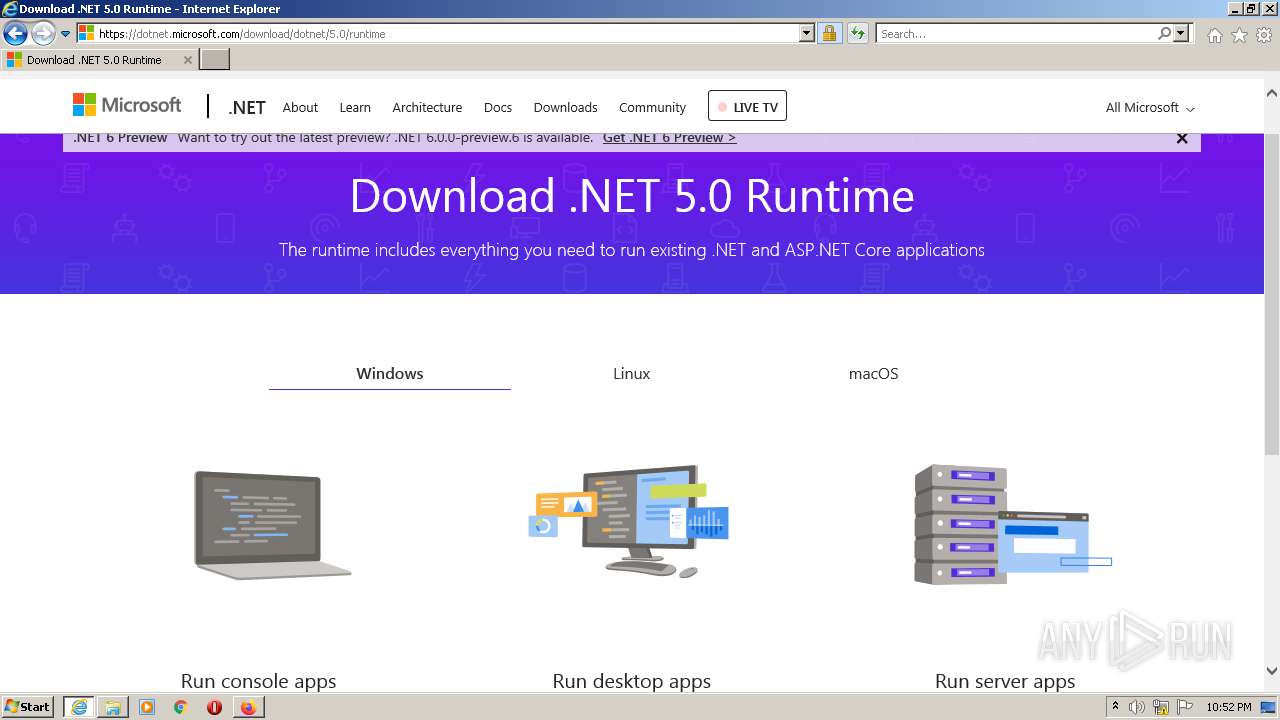Launch Firefox from the taskbar
The height and width of the screenshot is (720, 1280).
(x=248, y=707)
